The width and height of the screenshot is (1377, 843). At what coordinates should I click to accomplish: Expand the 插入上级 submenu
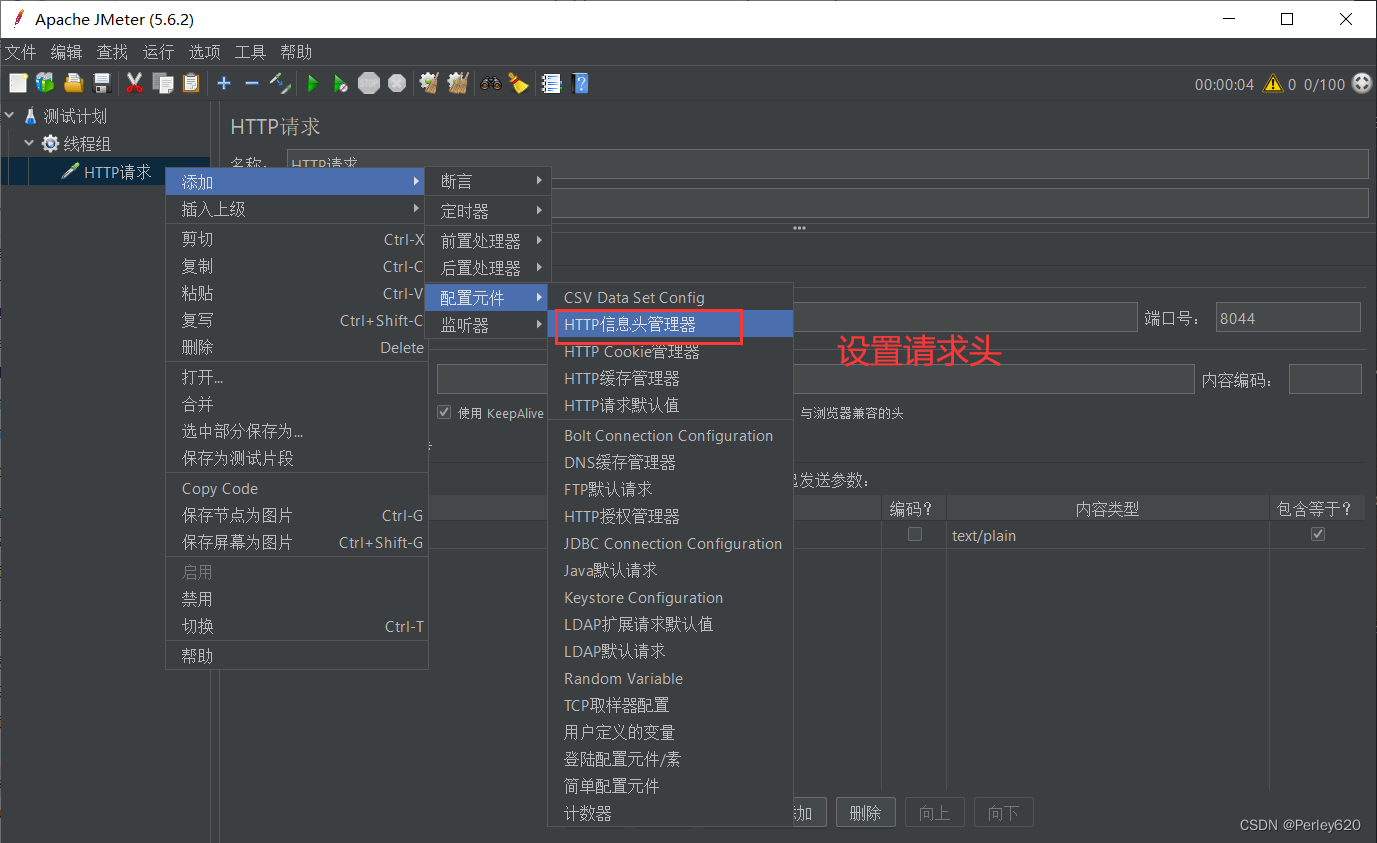(297, 209)
